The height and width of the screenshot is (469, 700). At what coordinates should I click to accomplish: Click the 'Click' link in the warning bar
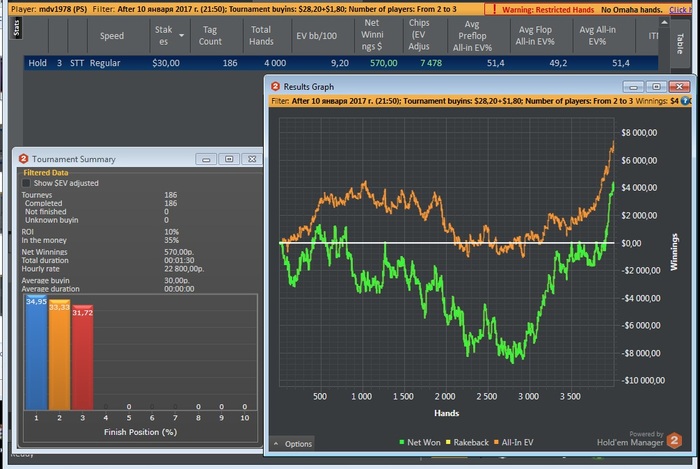click(678, 9)
